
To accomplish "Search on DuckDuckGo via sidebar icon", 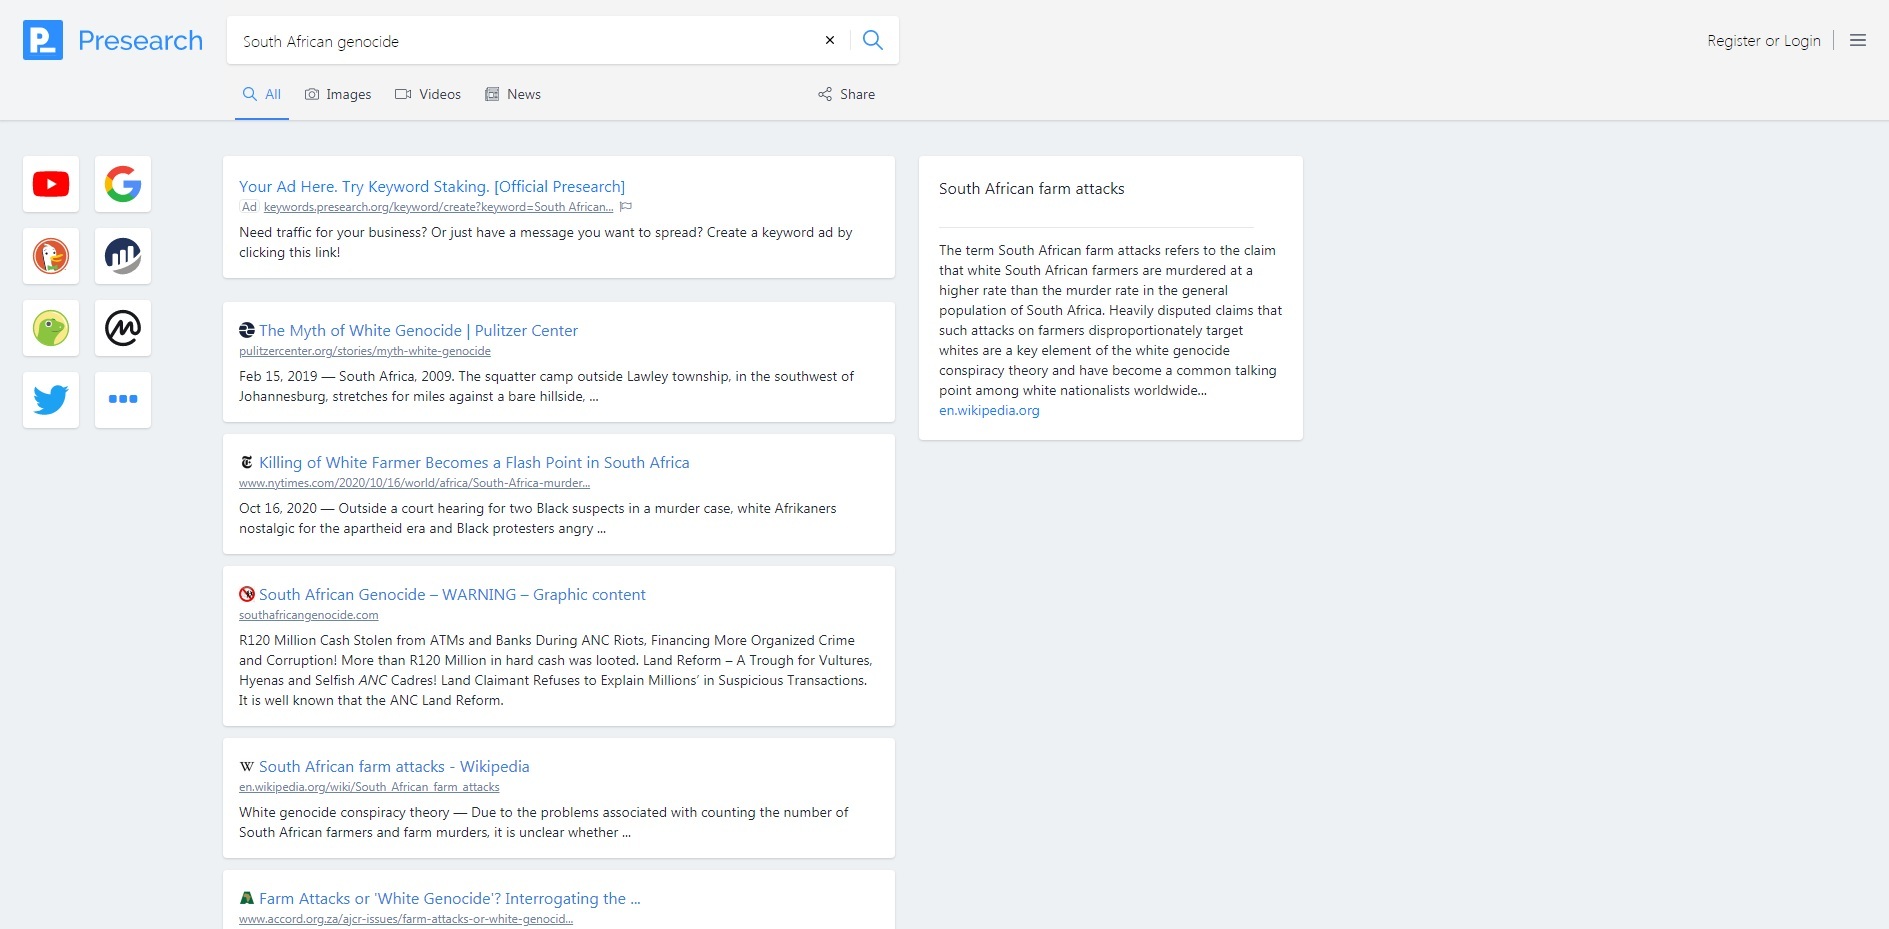I will tap(51, 256).
